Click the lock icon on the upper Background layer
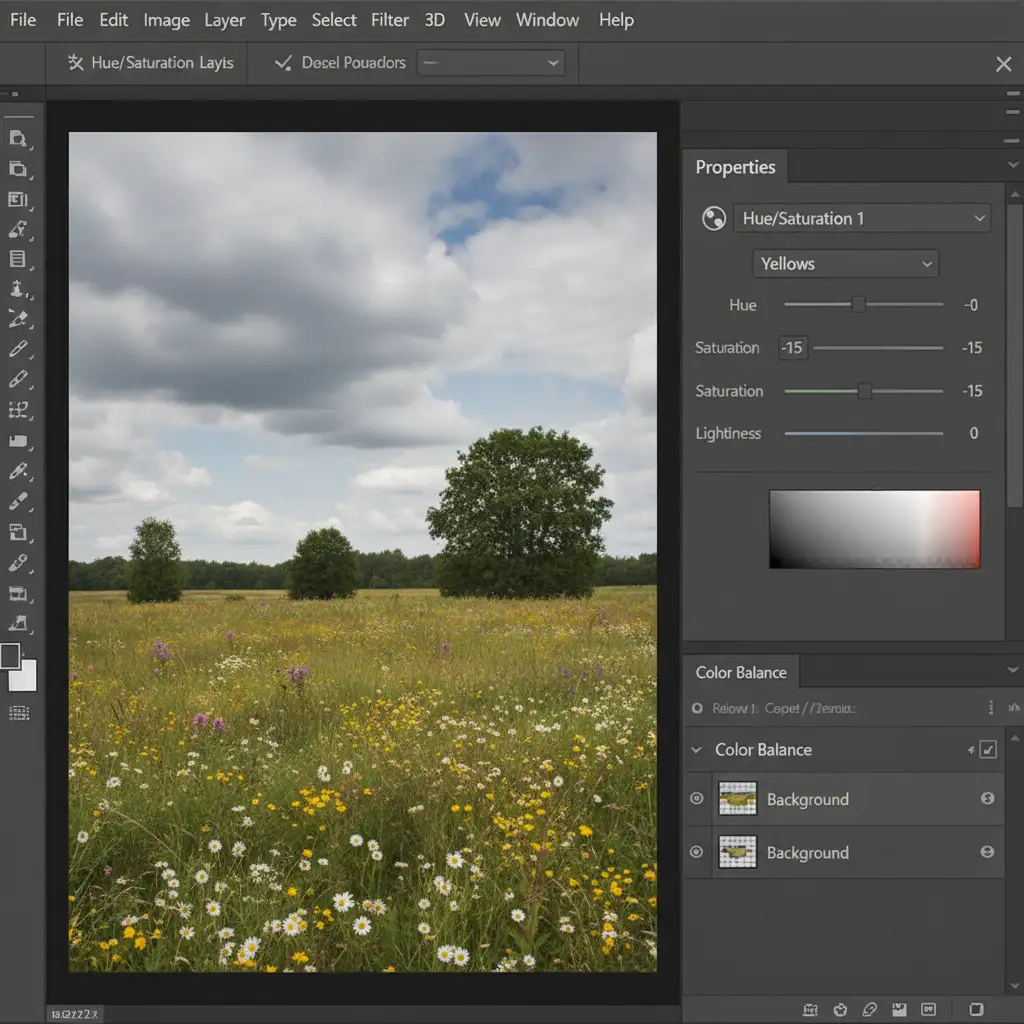This screenshot has height=1024, width=1024. (987, 799)
